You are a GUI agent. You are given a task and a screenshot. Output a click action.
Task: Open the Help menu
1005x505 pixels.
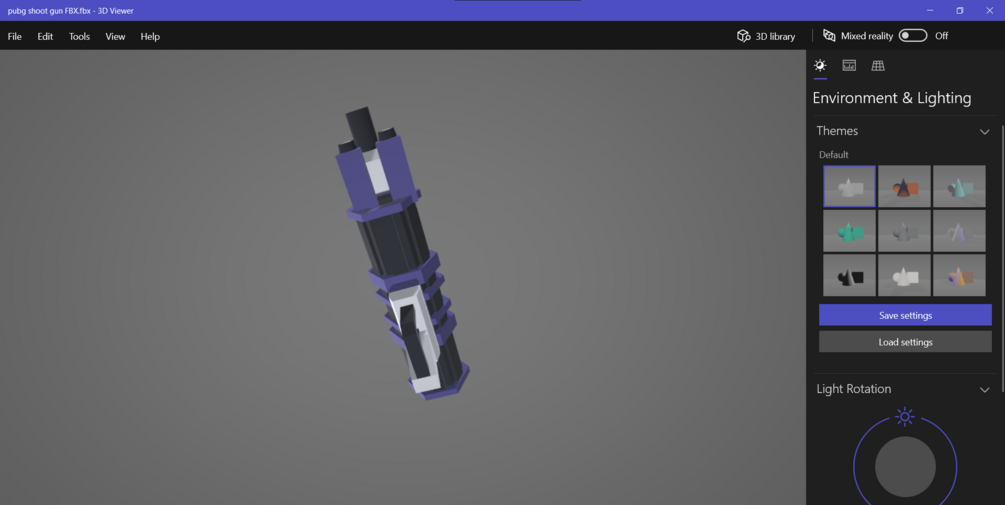tap(150, 37)
